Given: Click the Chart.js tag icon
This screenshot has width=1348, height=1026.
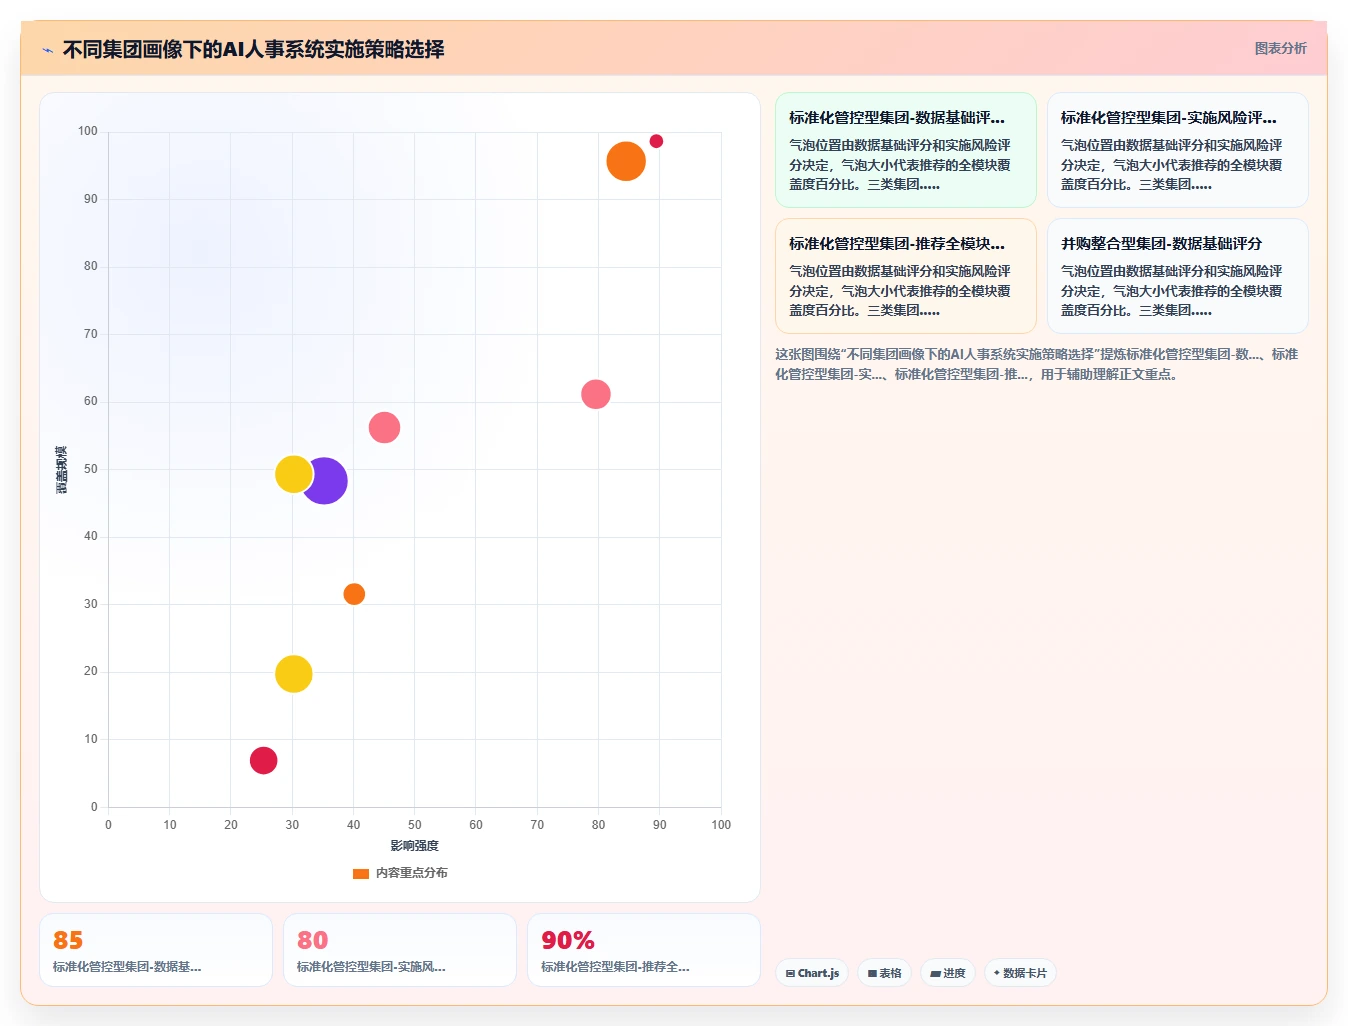Looking at the screenshot, I should point(790,973).
